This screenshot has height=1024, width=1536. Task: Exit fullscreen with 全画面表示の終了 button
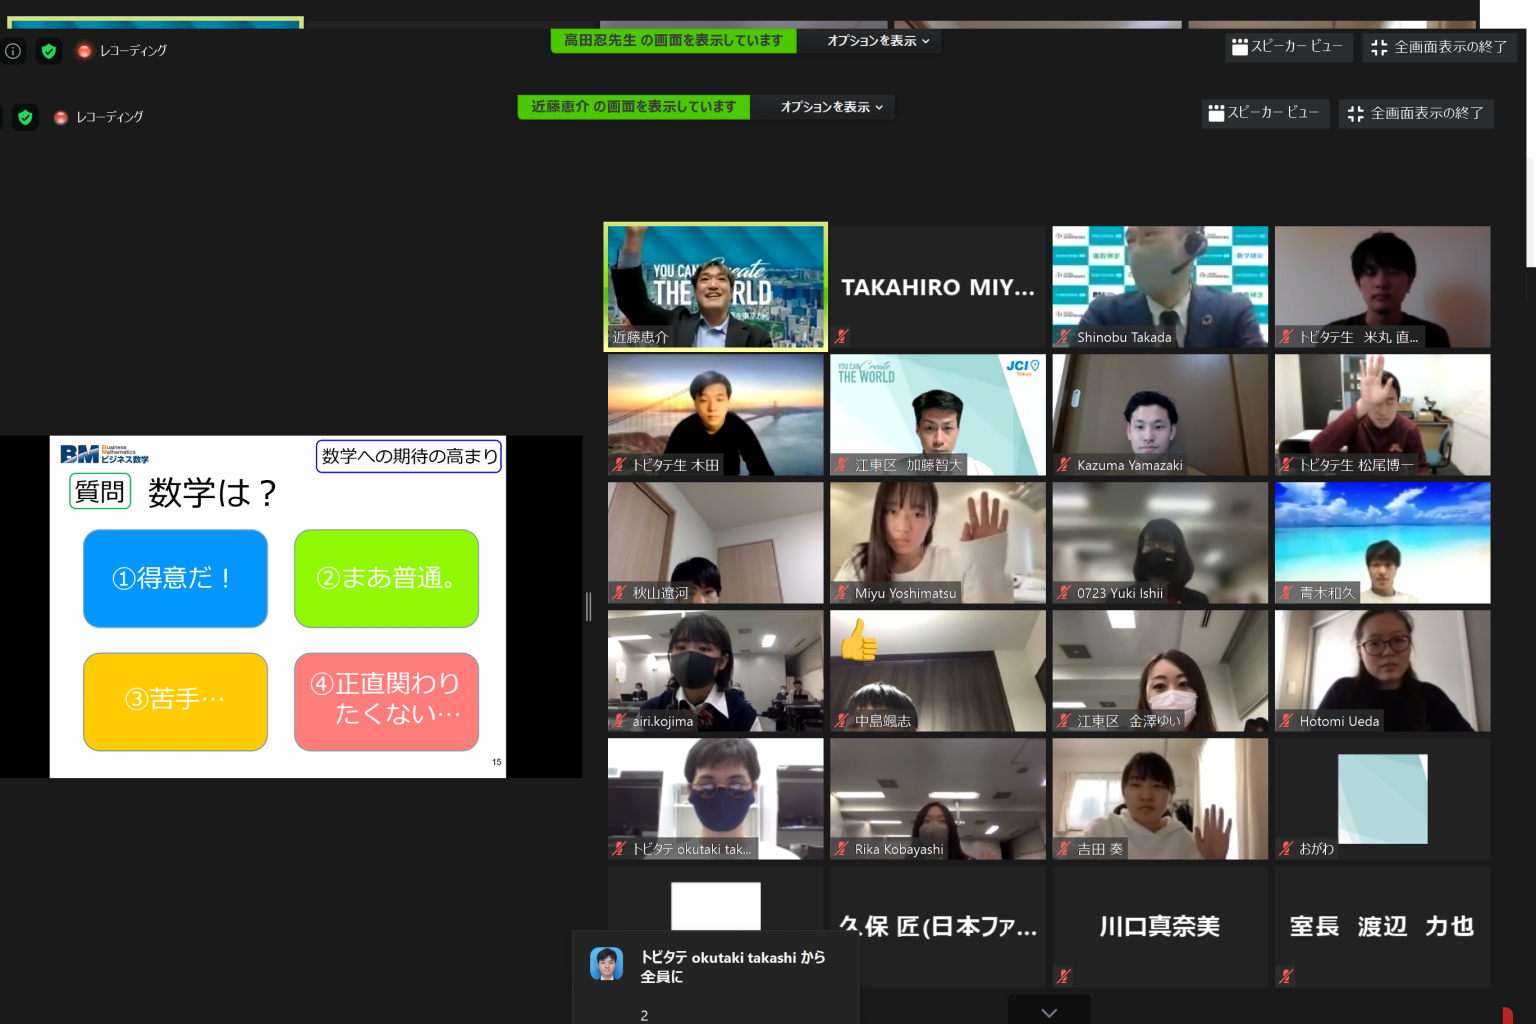[1439, 47]
